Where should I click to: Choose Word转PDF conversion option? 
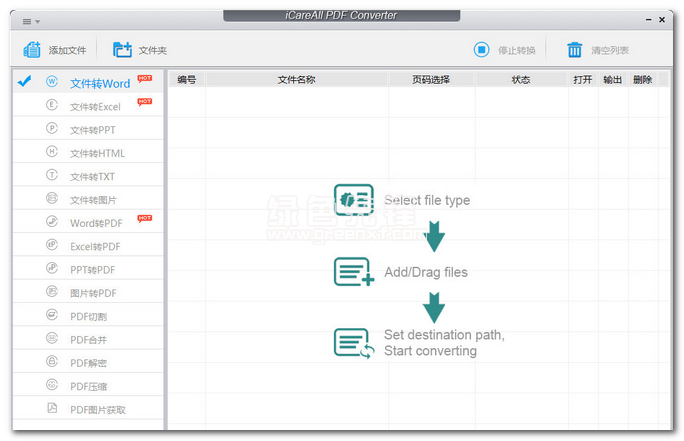96,223
